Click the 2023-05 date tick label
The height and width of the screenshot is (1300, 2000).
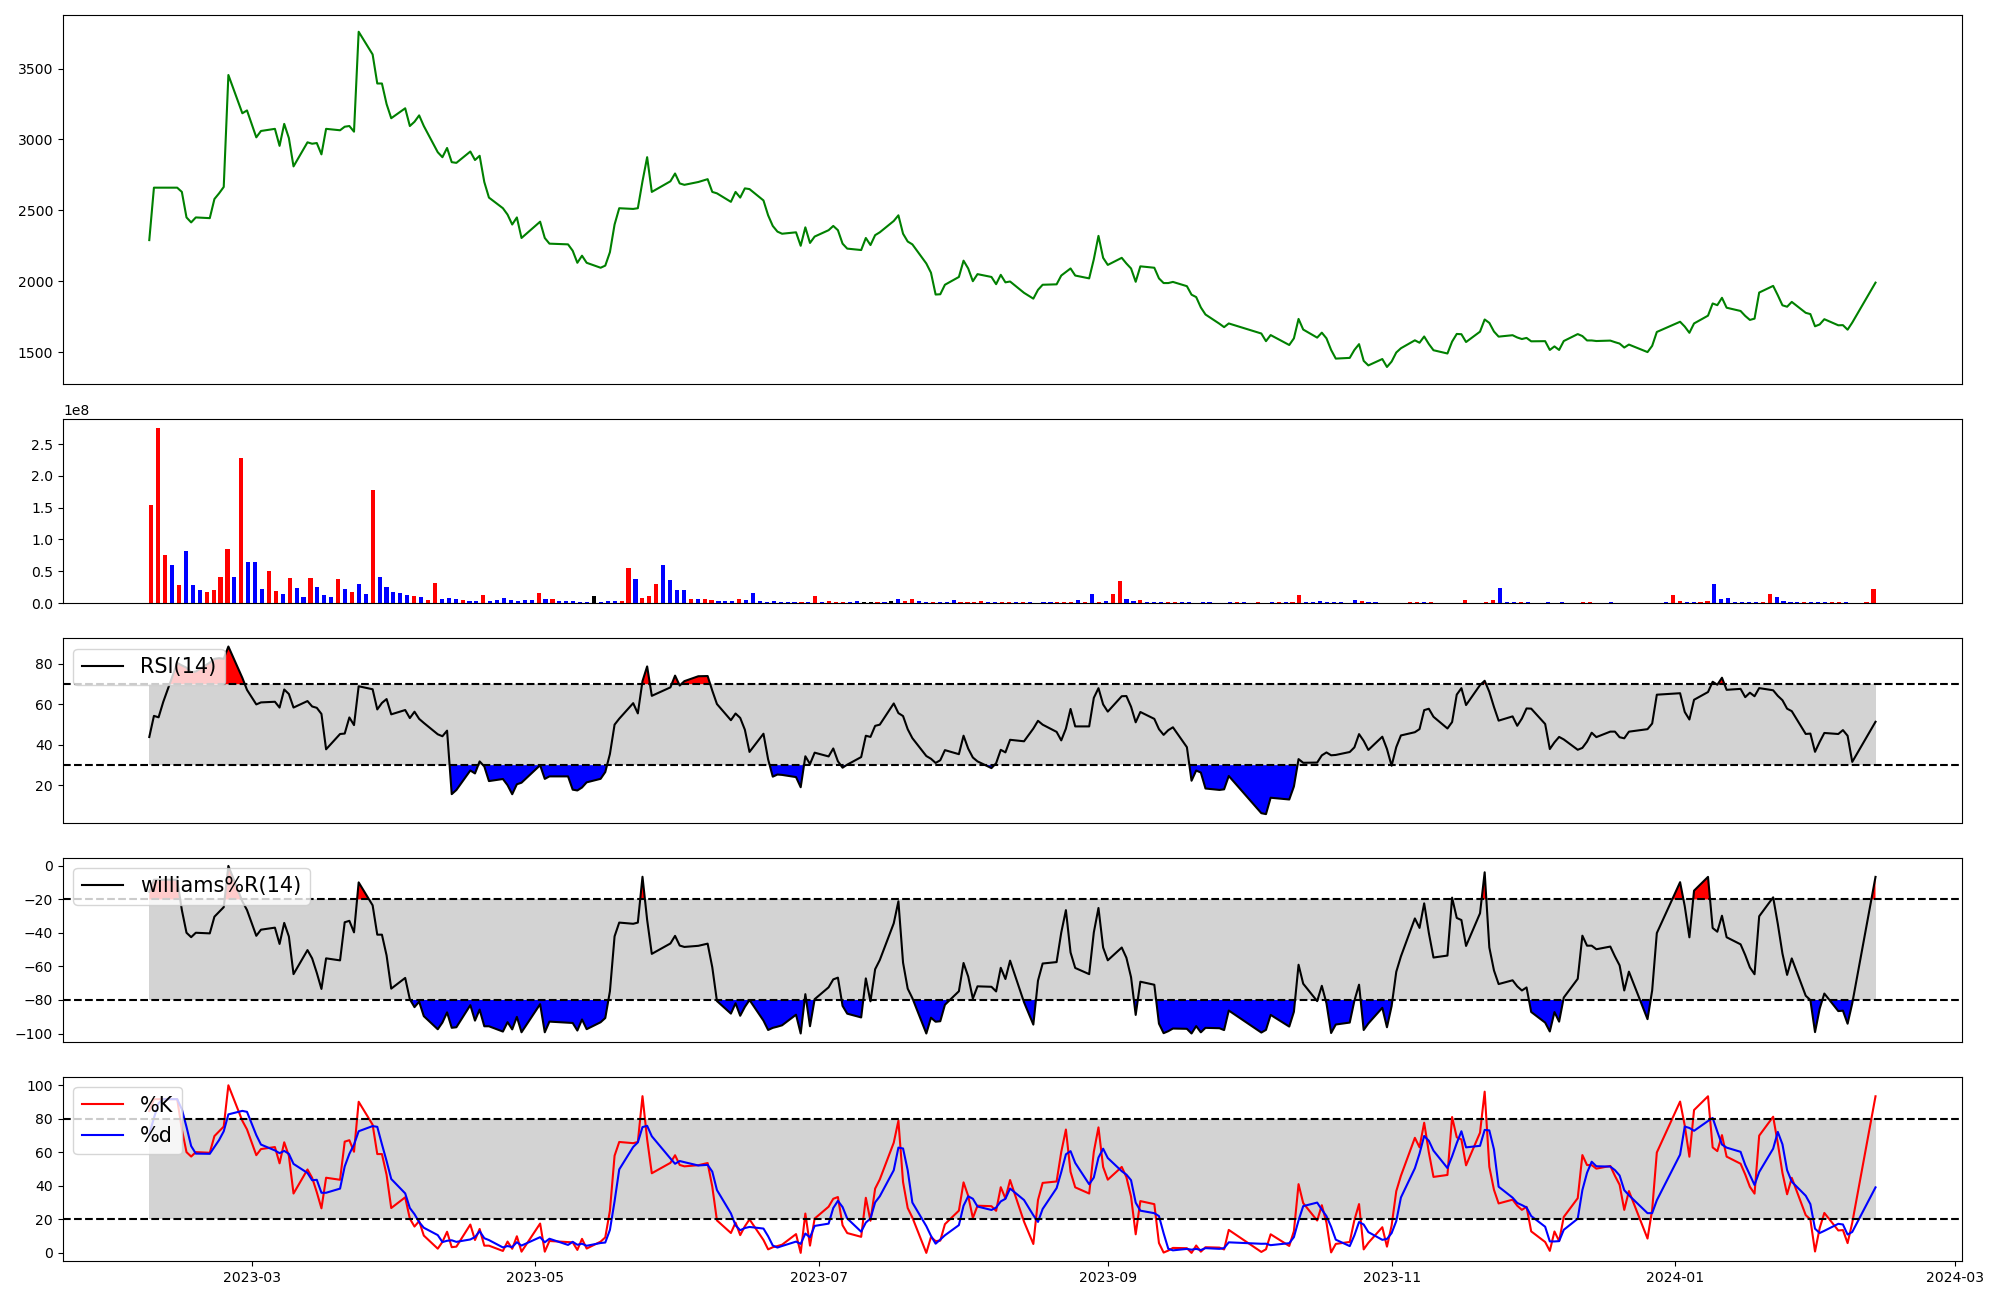tap(535, 1277)
